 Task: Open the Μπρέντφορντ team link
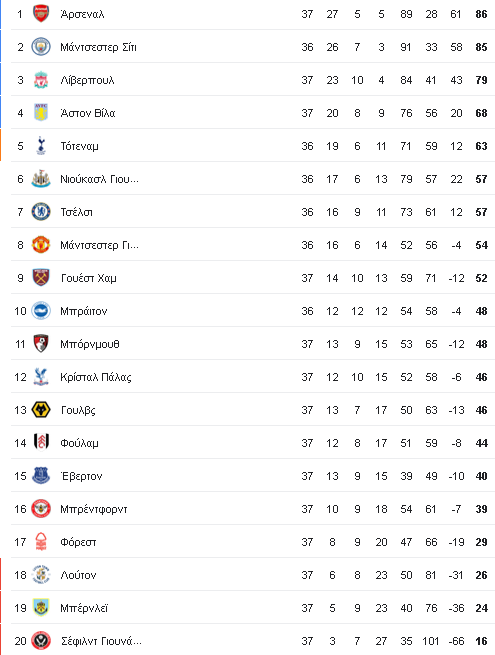pyautogui.click(x=94, y=509)
